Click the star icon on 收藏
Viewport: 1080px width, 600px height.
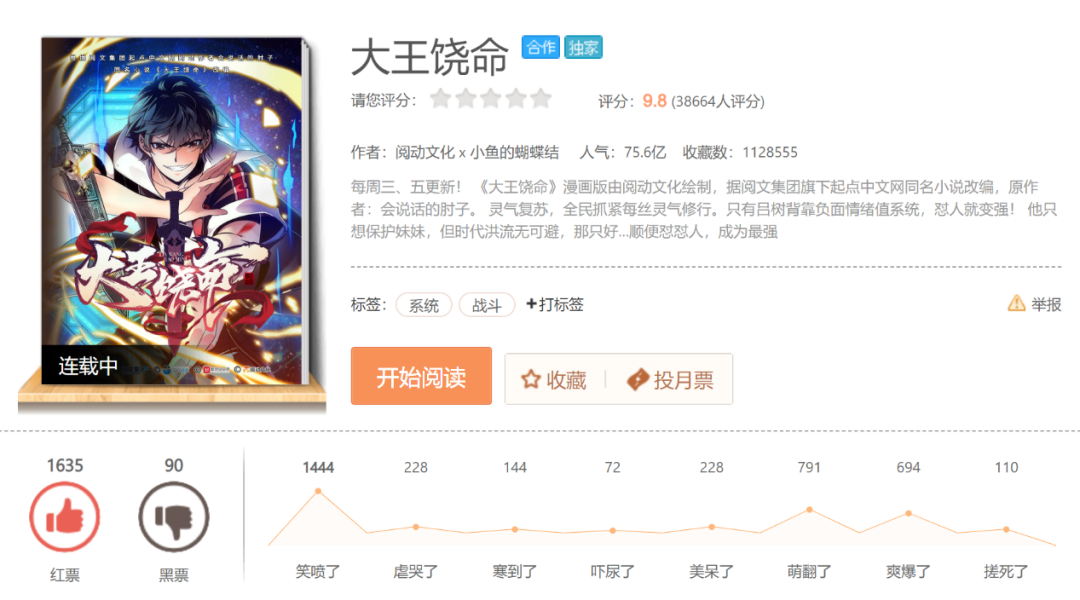click(530, 380)
